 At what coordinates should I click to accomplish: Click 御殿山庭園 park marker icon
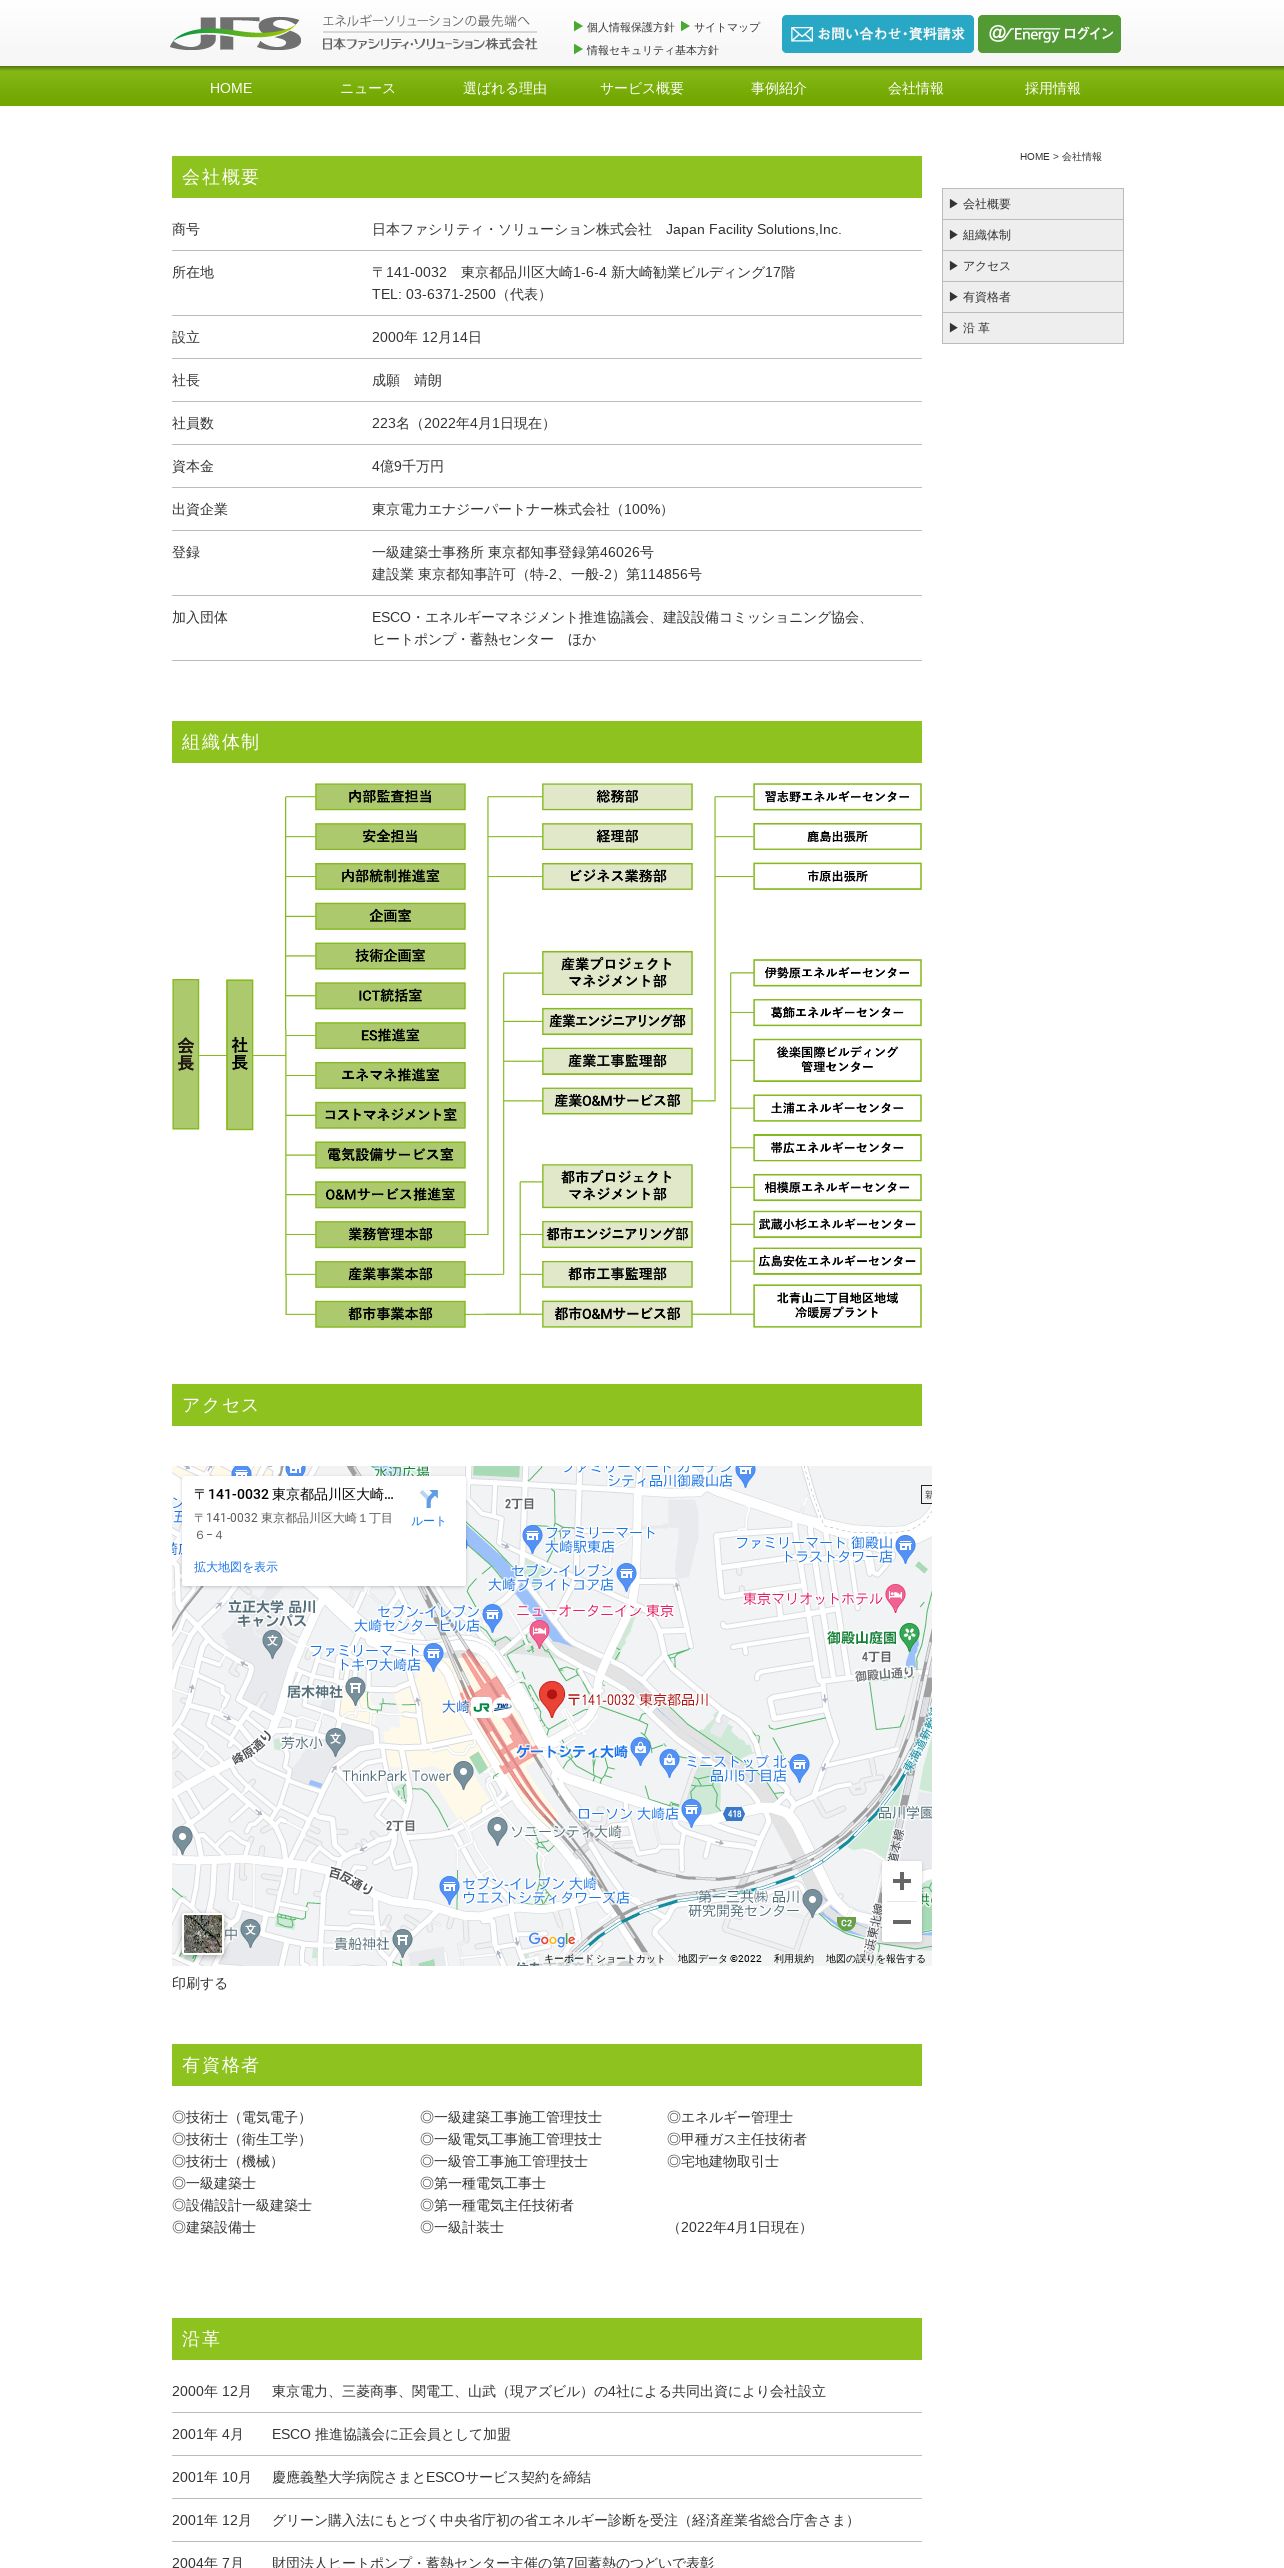[x=909, y=1636]
